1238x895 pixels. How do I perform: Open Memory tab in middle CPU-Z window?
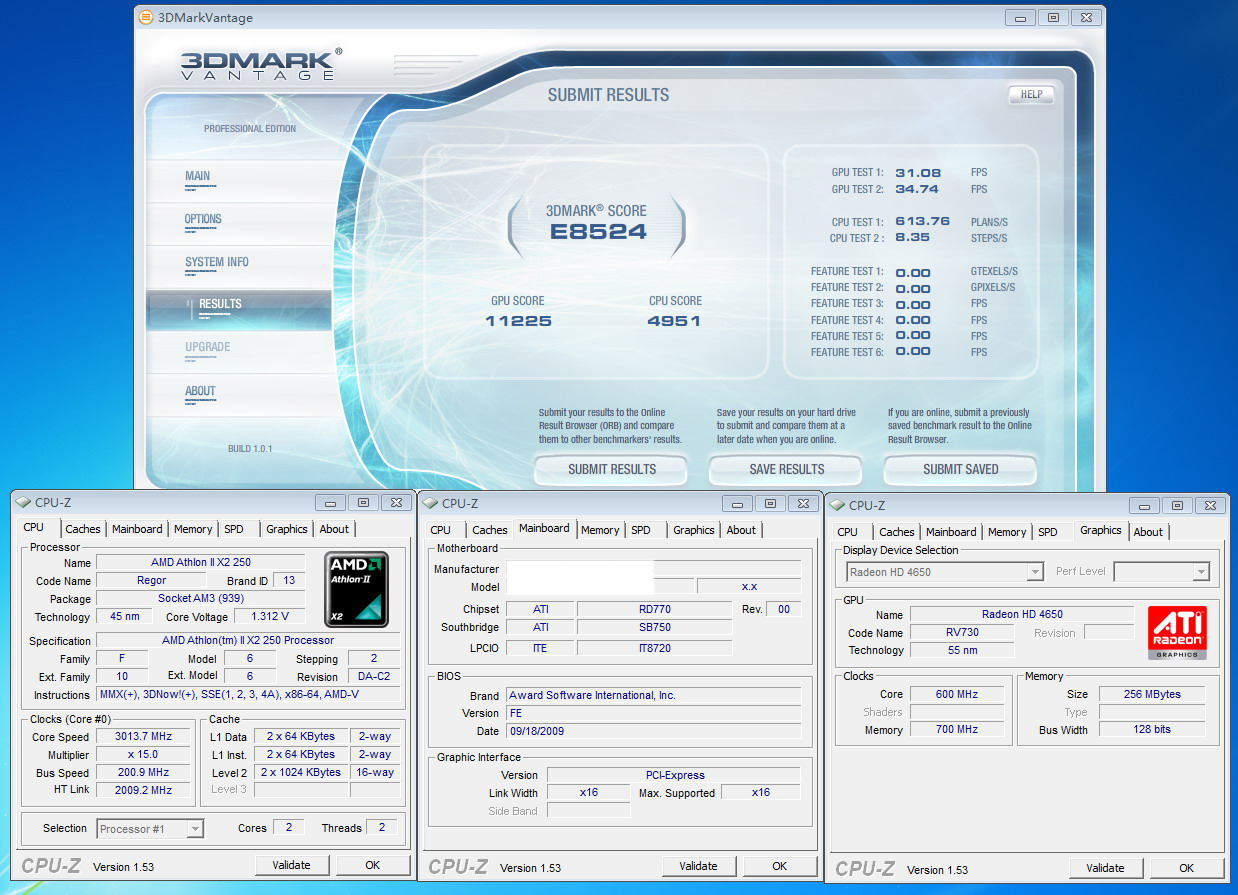600,530
